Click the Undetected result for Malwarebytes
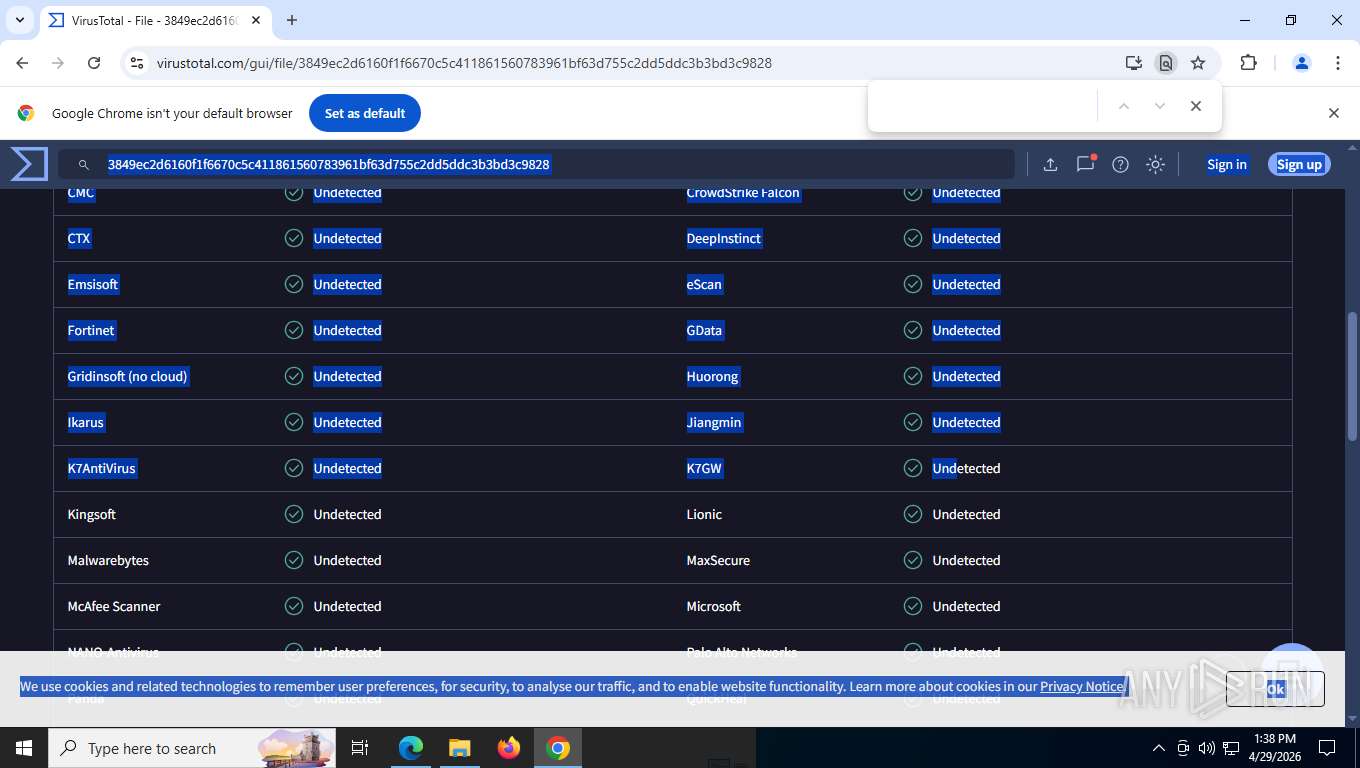Viewport: 1360px width, 768px height. coord(347,560)
